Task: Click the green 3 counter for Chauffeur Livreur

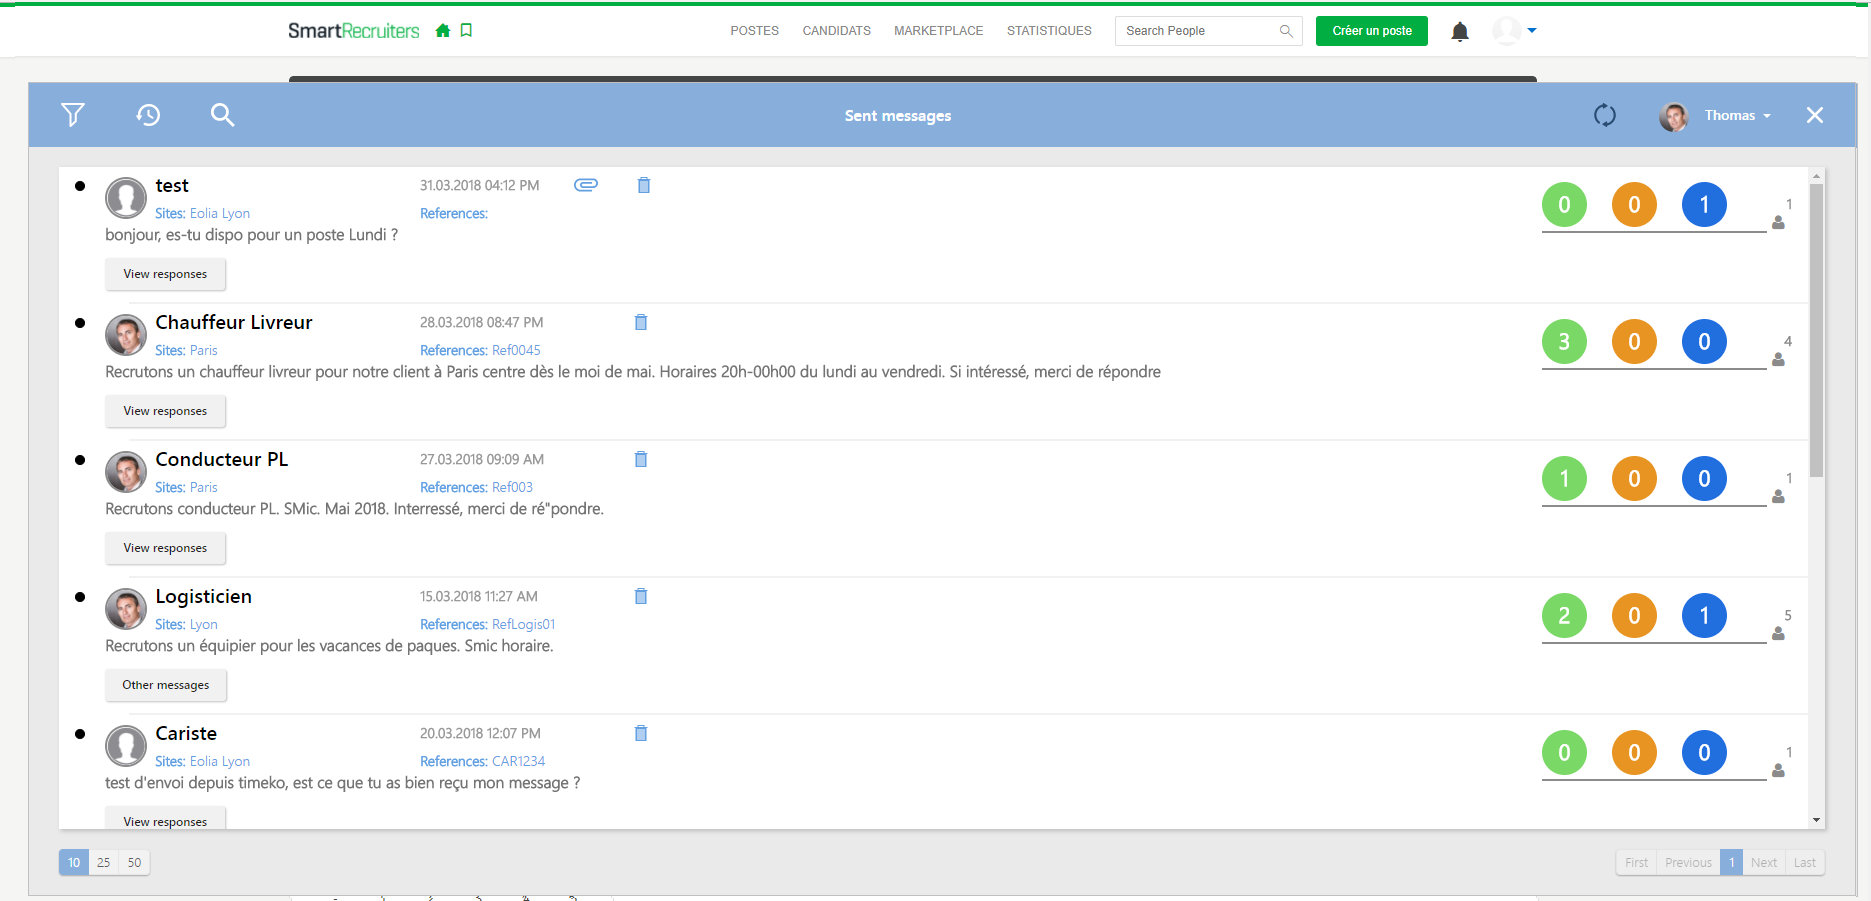Action: coord(1564,342)
